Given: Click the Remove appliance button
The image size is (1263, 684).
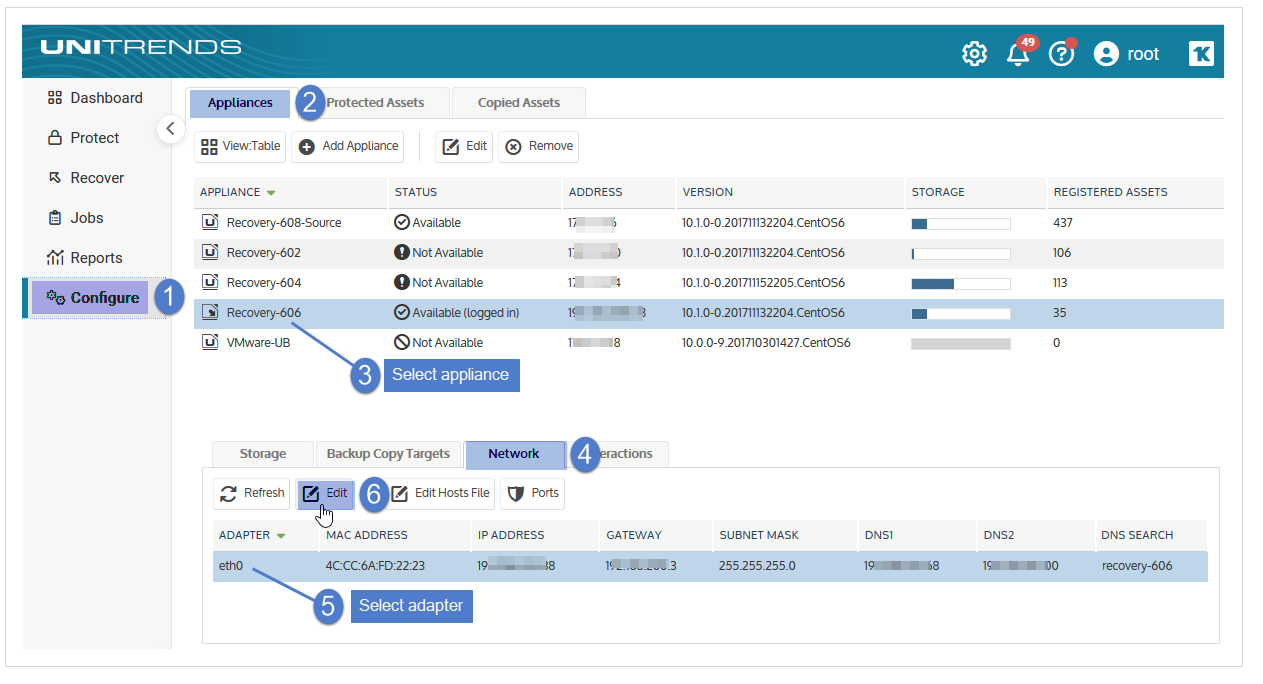Looking at the screenshot, I should pyautogui.click(x=539, y=146).
